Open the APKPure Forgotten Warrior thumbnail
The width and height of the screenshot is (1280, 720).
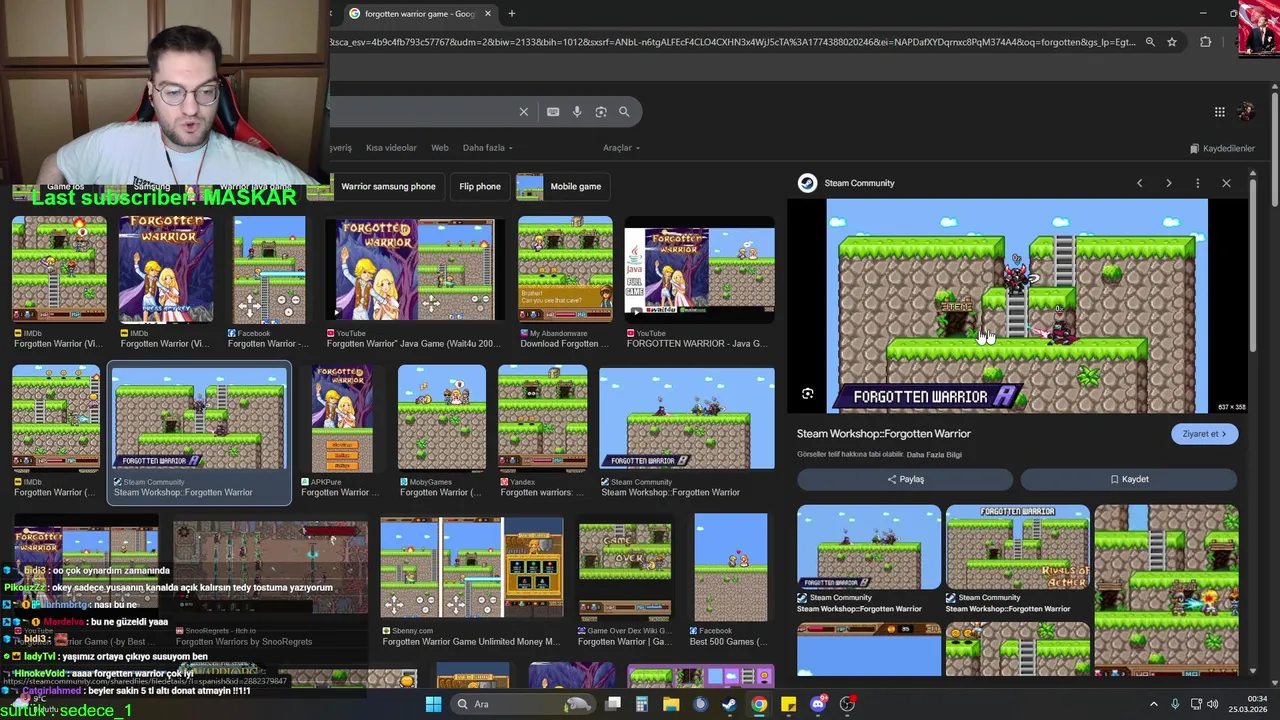tap(341, 419)
